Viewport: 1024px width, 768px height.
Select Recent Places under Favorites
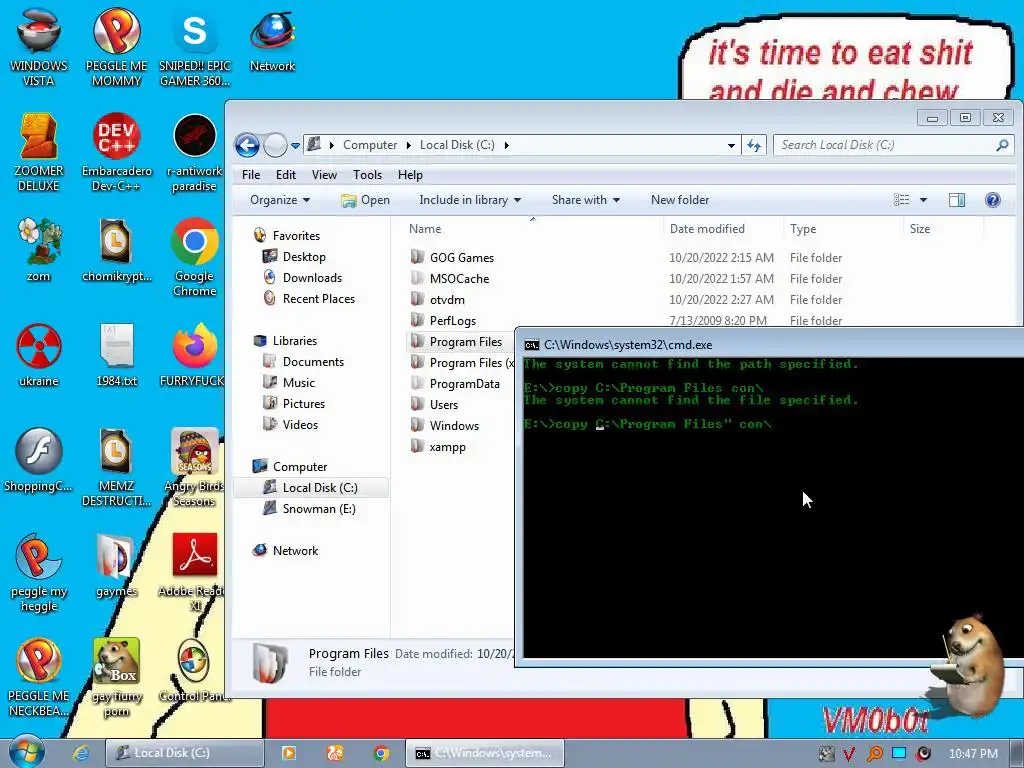tap(318, 298)
